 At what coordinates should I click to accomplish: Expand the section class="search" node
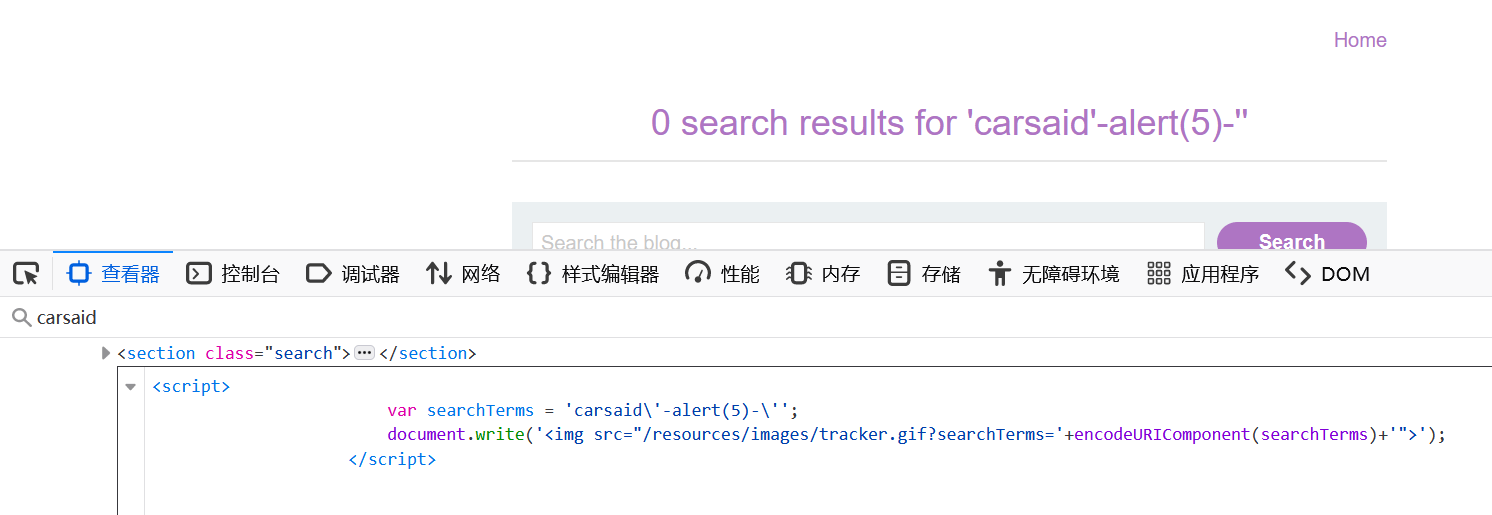107,353
